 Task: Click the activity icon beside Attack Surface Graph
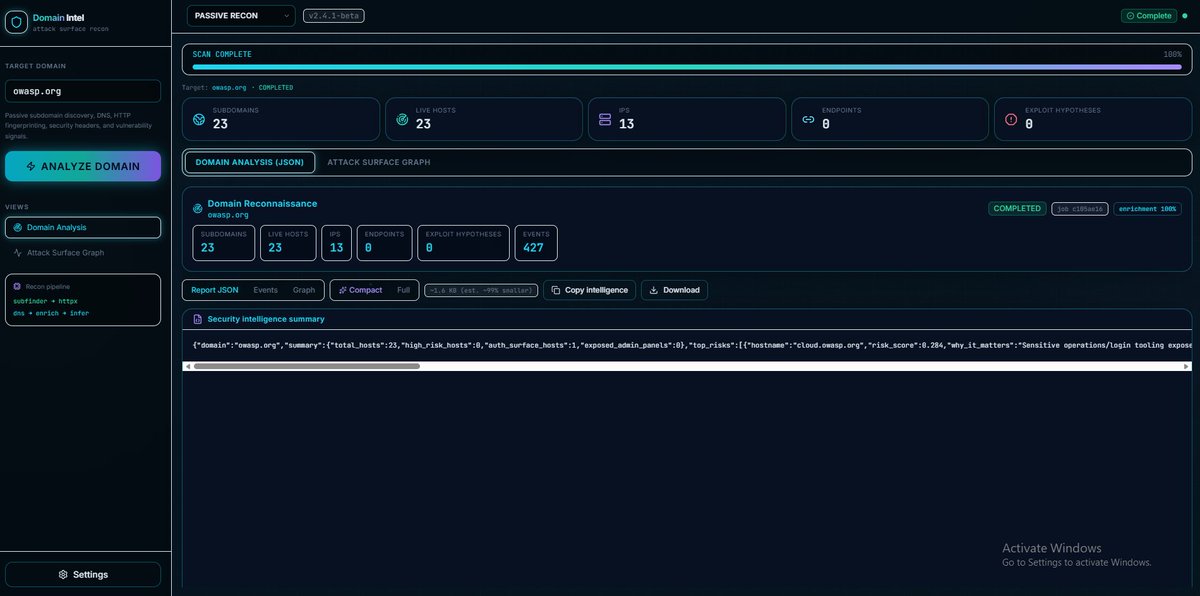coord(18,253)
